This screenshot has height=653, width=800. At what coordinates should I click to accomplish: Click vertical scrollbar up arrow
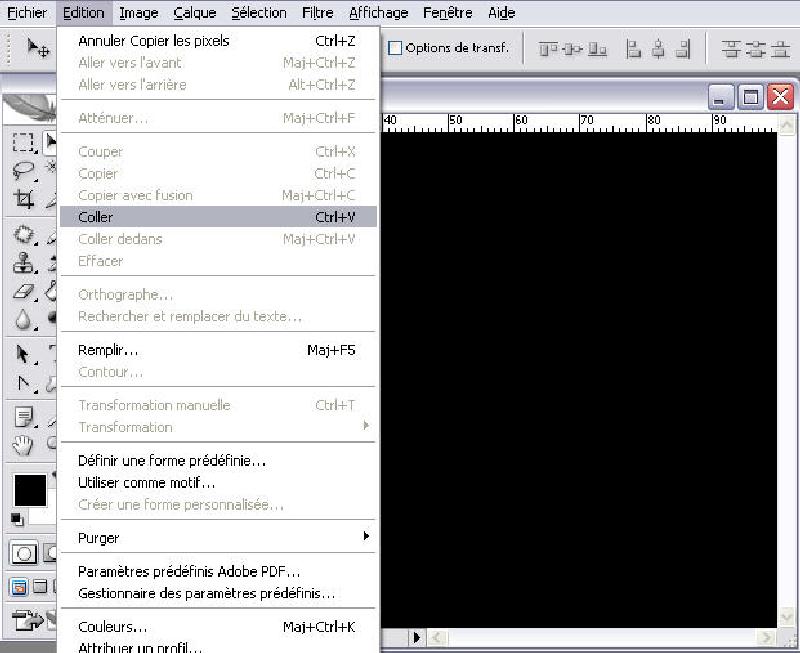786,124
